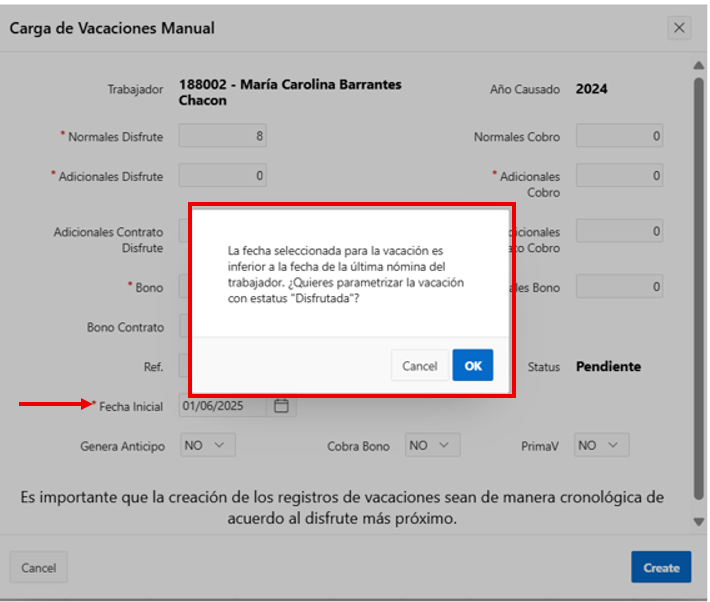
Task: Expand the Genera Anticipo dropdown
Action: point(207,445)
